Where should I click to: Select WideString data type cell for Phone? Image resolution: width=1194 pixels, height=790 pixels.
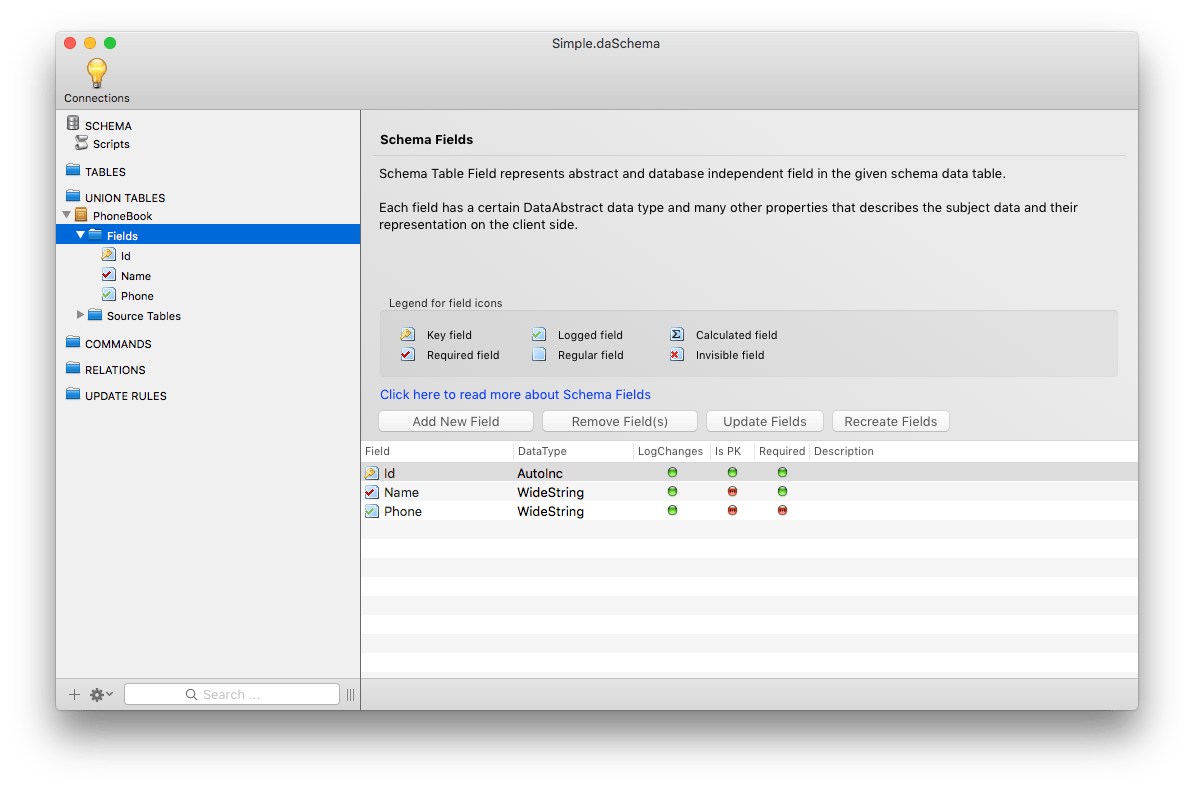tap(551, 511)
